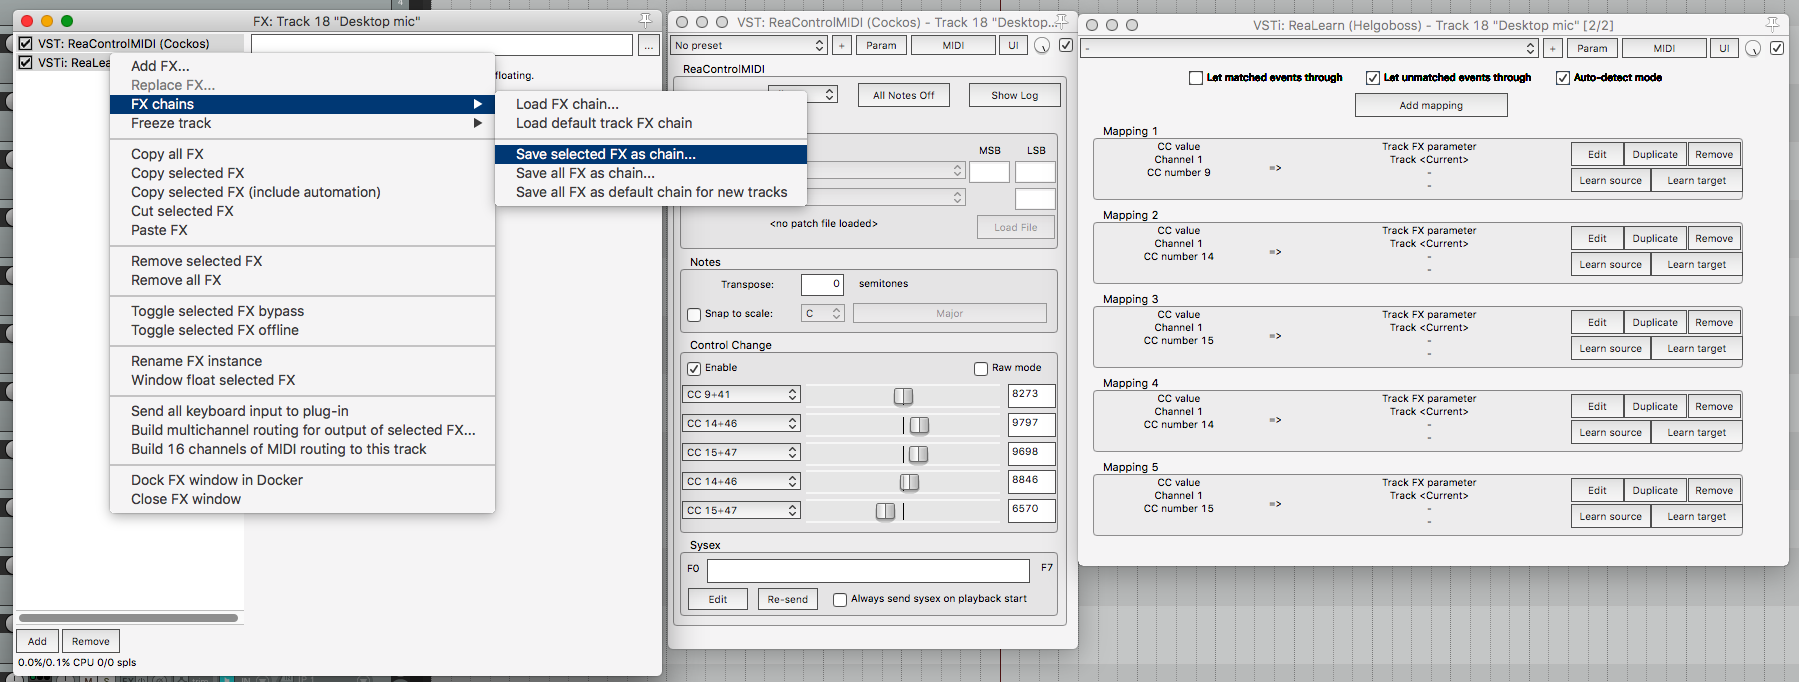The height and width of the screenshot is (682, 1799).
Task: Enable Let matched events through
Action: [1196, 78]
